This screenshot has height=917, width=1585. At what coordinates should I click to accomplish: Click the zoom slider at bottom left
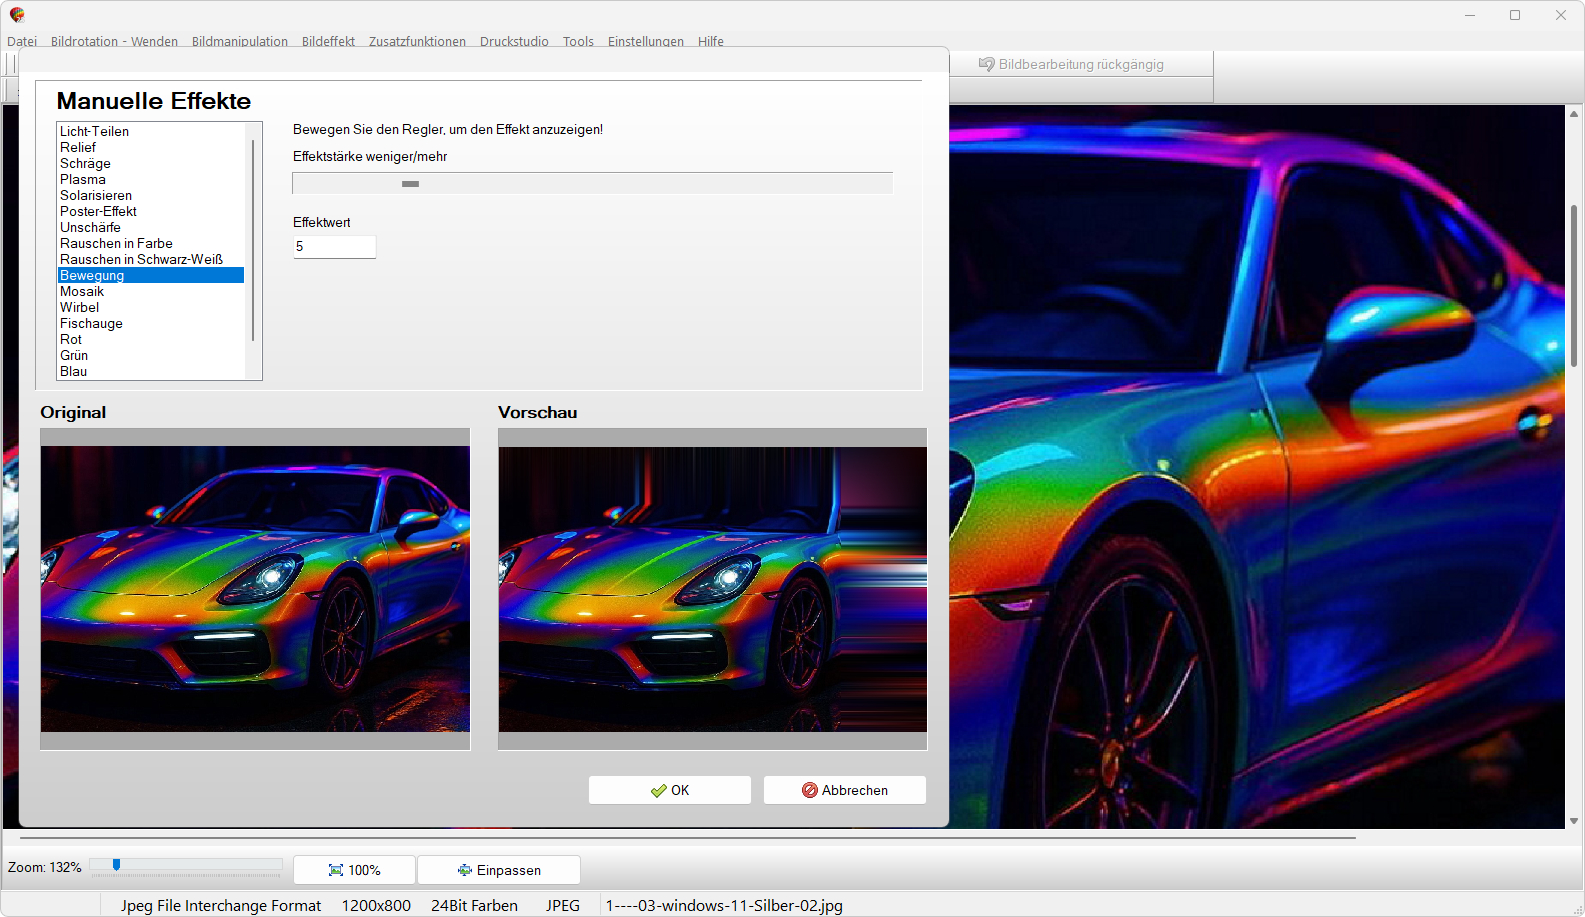[117, 865]
